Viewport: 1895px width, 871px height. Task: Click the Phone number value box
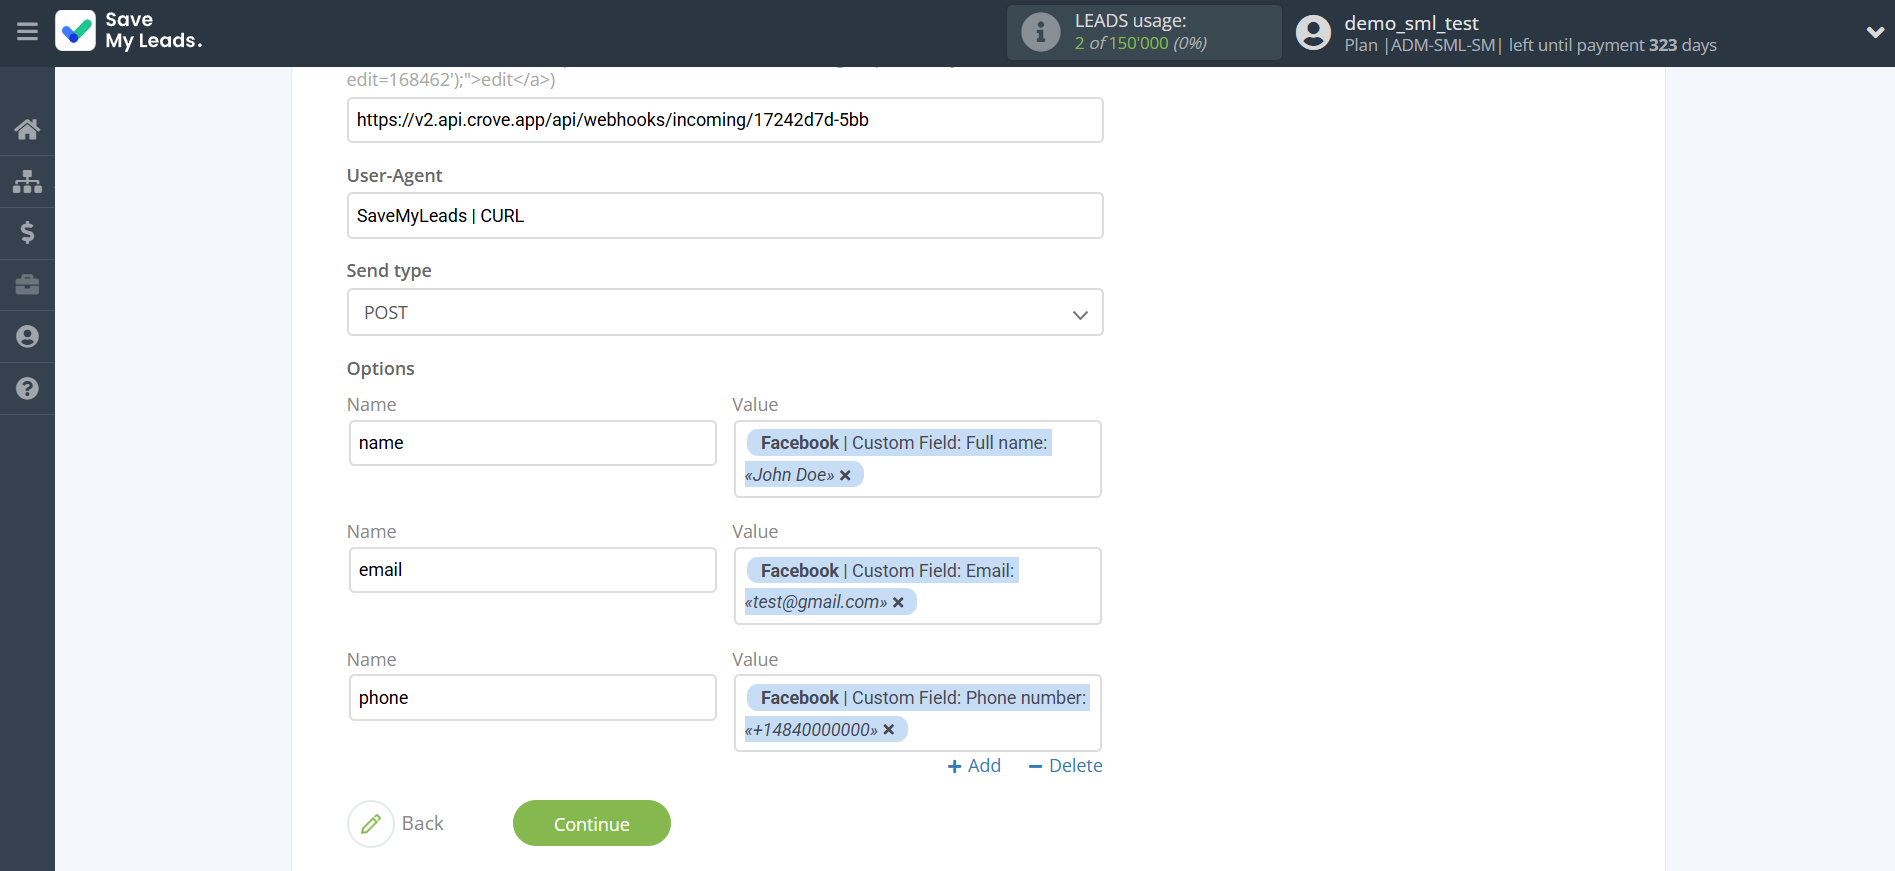coord(918,713)
